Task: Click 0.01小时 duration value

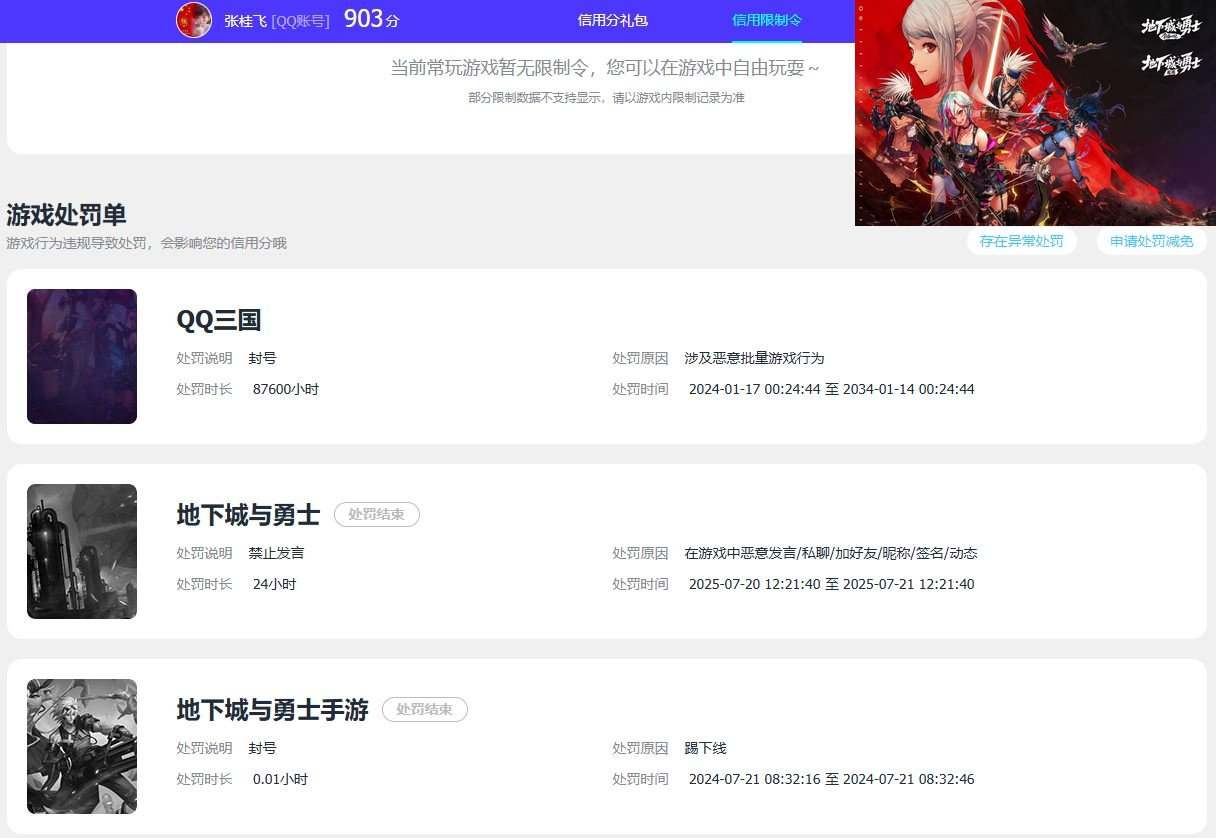Action: [280, 779]
